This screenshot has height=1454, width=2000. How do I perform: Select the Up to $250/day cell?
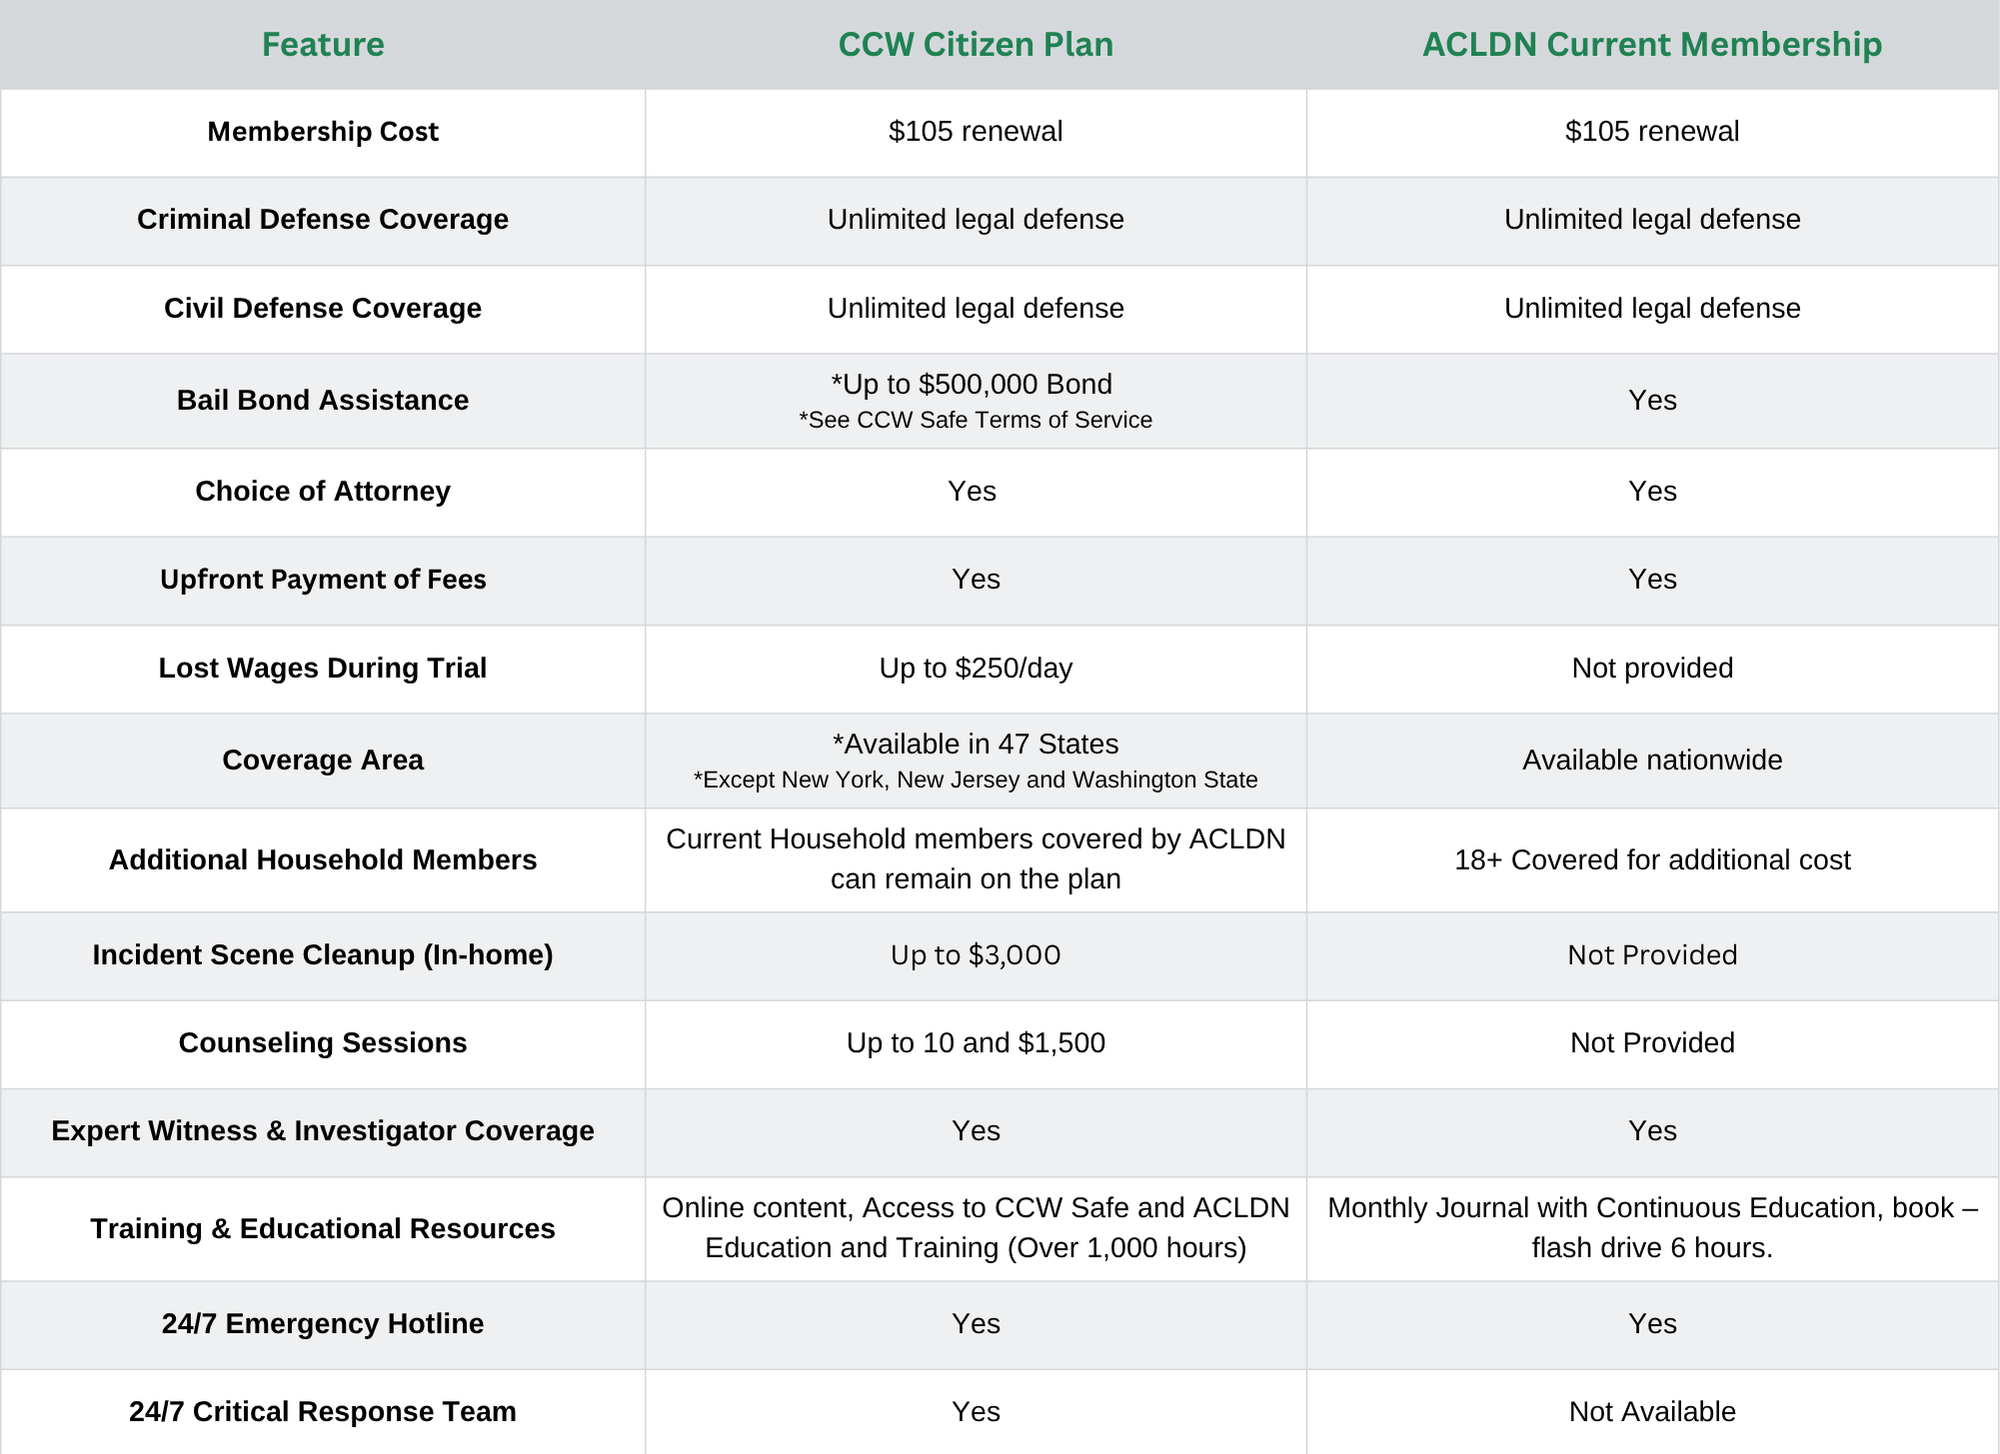click(975, 668)
